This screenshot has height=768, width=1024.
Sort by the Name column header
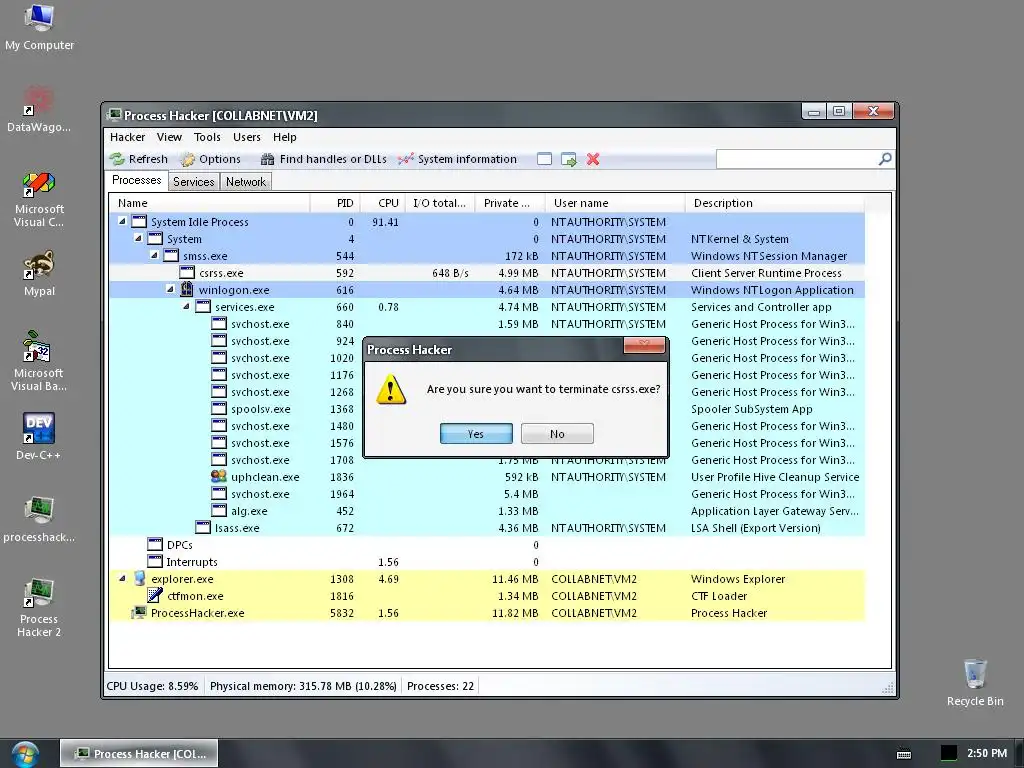(x=209, y=203)
